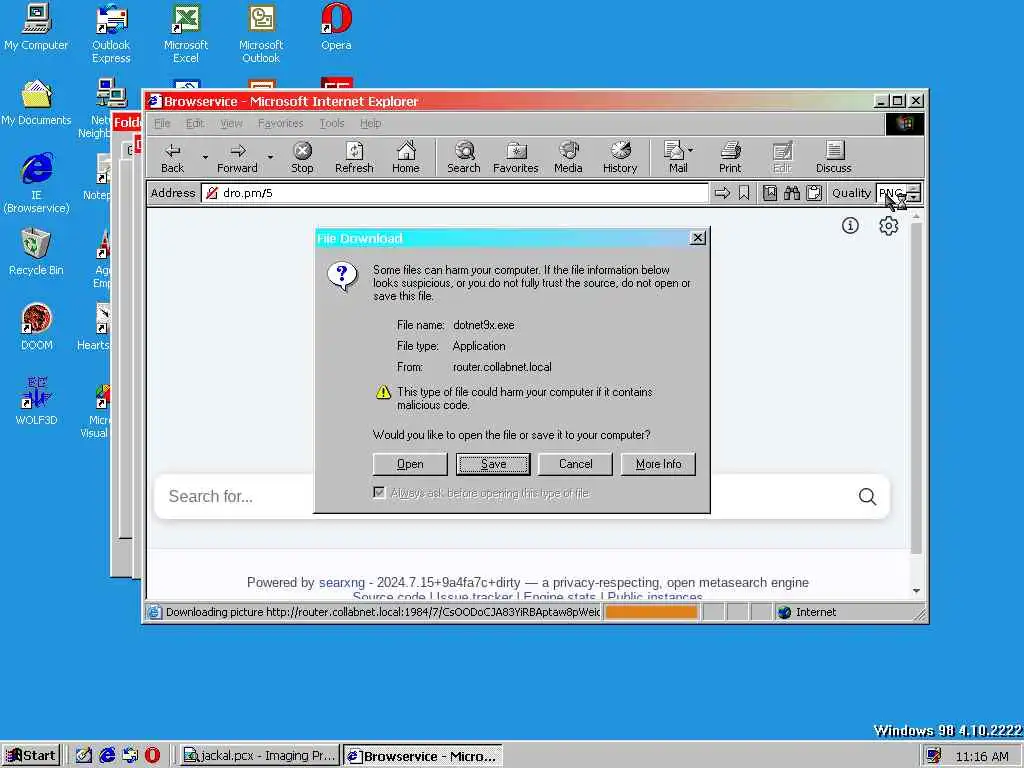Viewport: 1024px width, 768px height.
Task: Open the searxng info circle icon
Action: (850, 226)
